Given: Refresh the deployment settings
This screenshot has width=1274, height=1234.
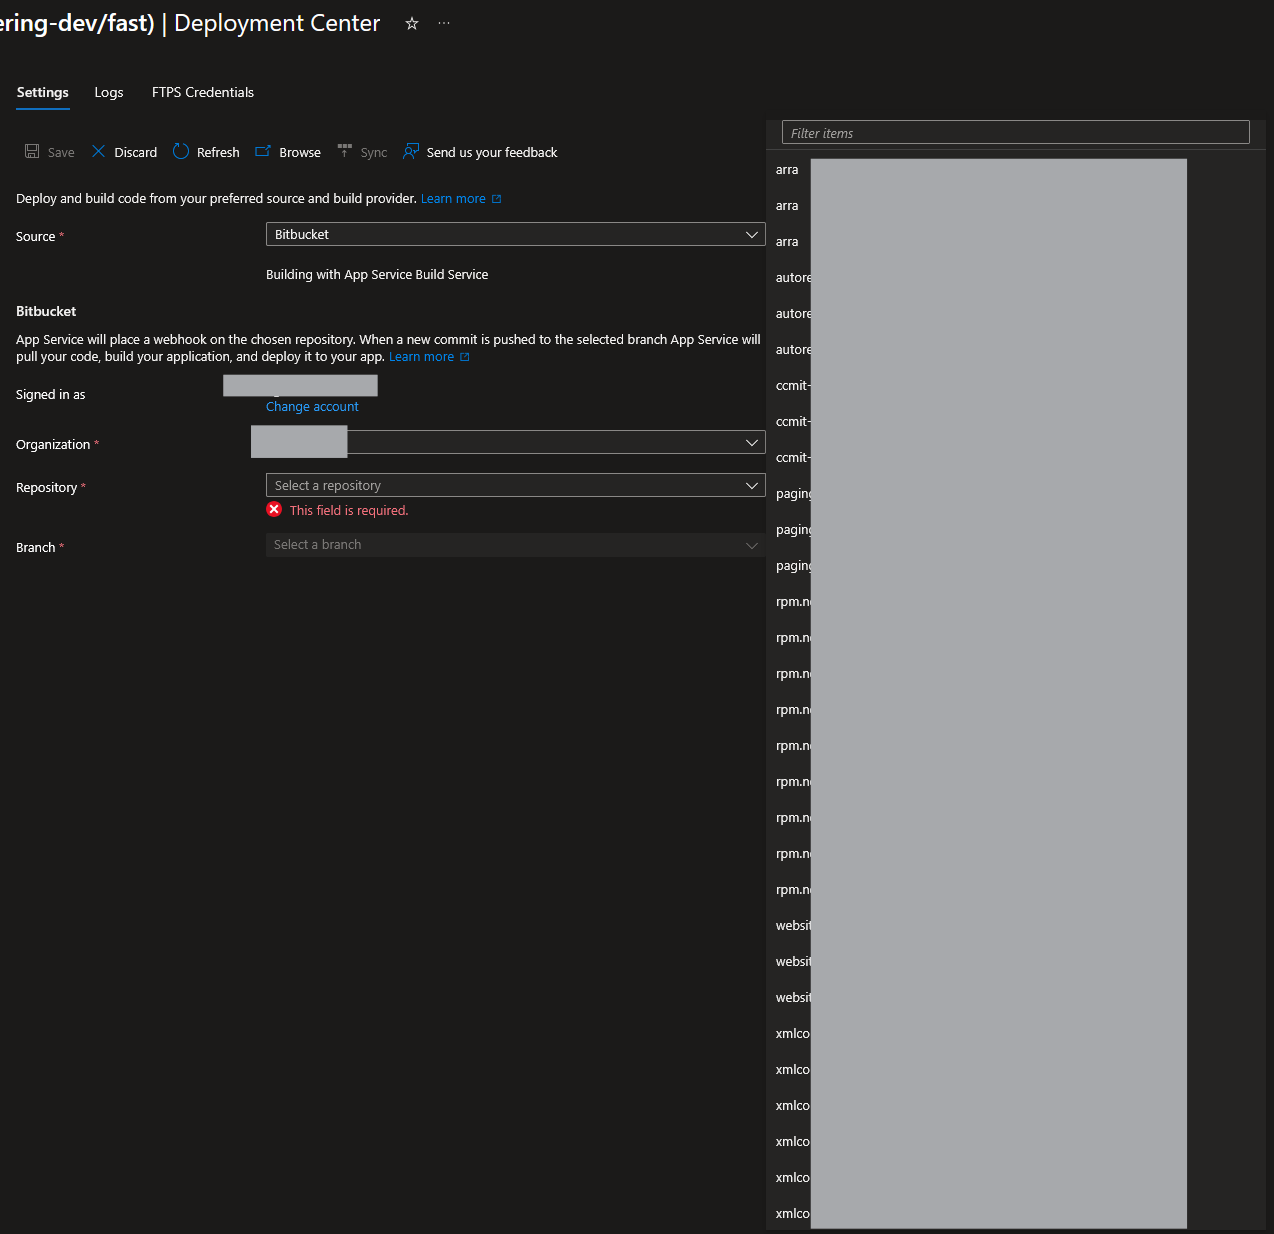Looking at the screenshot, I should pos(206,152).
